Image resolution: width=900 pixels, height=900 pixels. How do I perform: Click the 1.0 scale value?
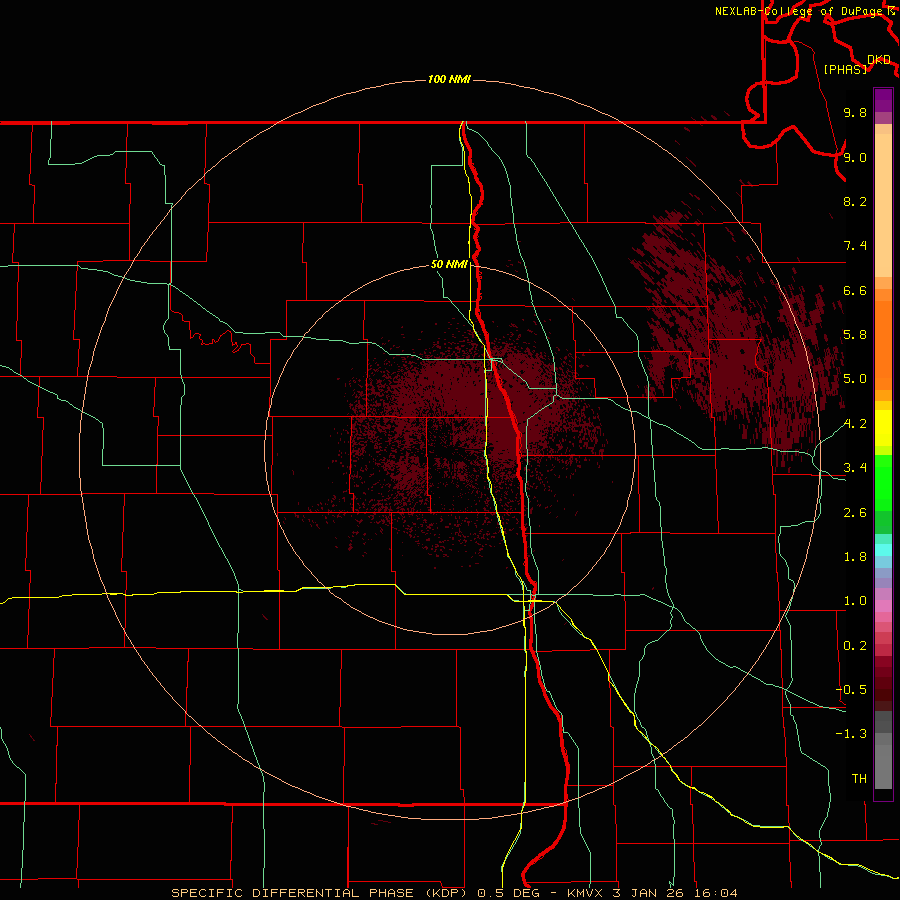click(855, 601)
